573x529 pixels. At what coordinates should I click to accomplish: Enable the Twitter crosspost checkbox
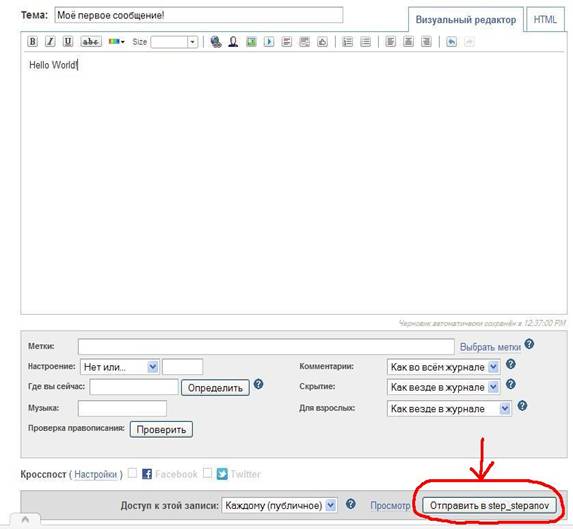pyautogui.click(x=207, y=473)
